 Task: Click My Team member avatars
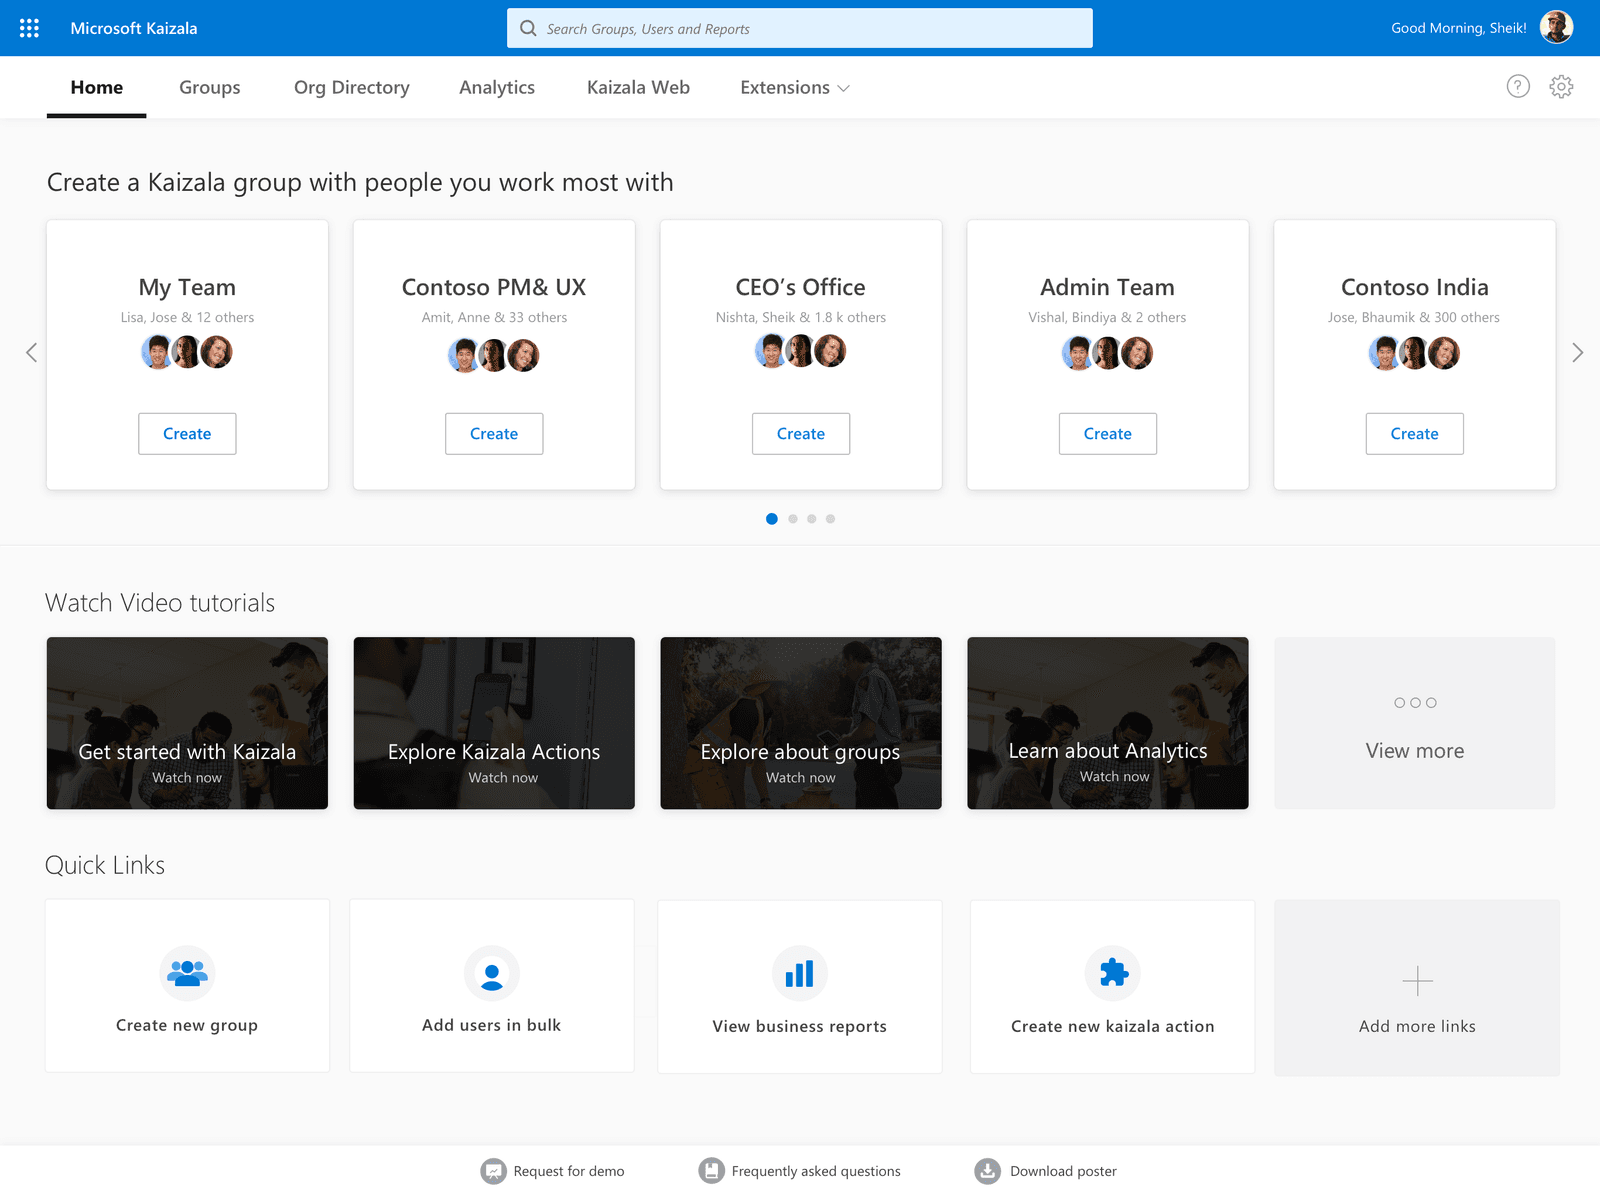[x=187, y=352]
